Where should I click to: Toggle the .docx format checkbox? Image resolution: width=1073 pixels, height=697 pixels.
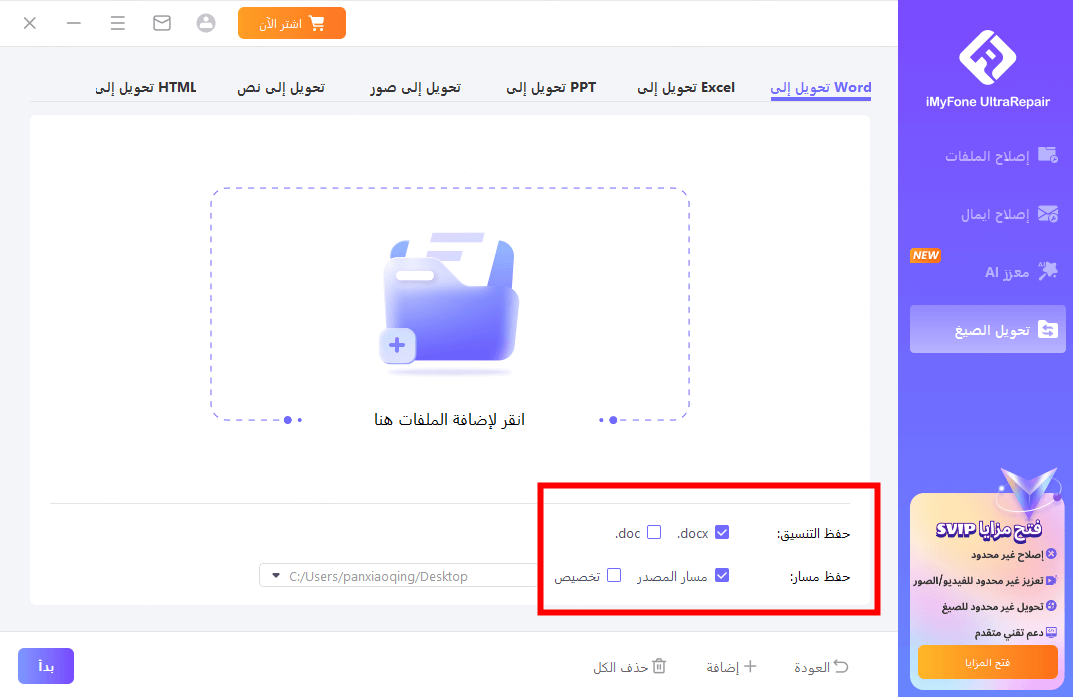click(722, 532)
